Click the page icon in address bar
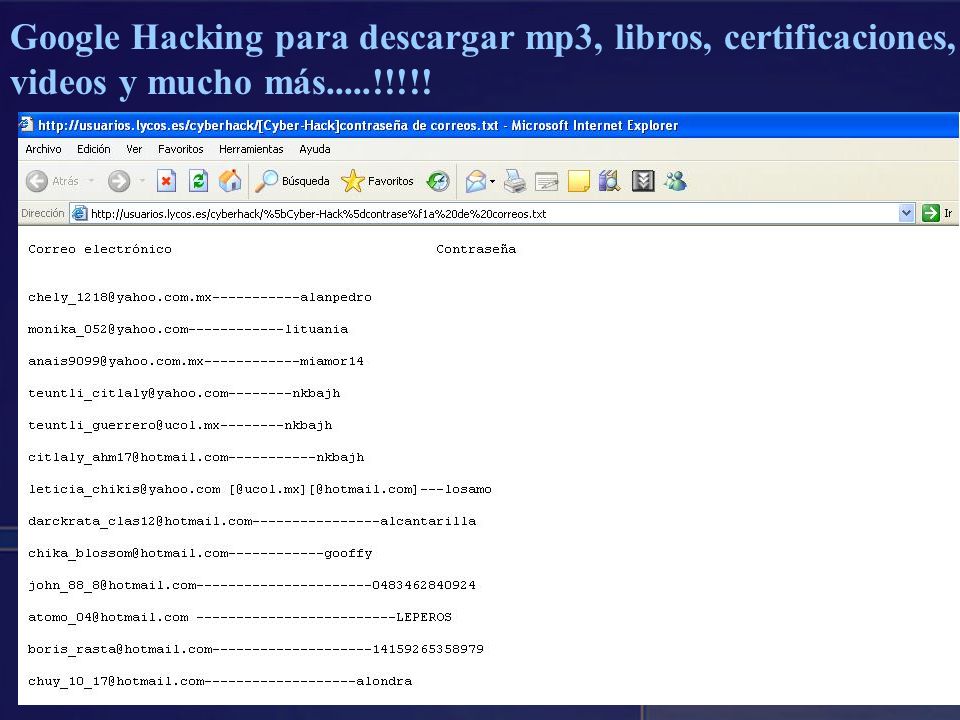Screen dimensions: 960x720 [80, 213]
